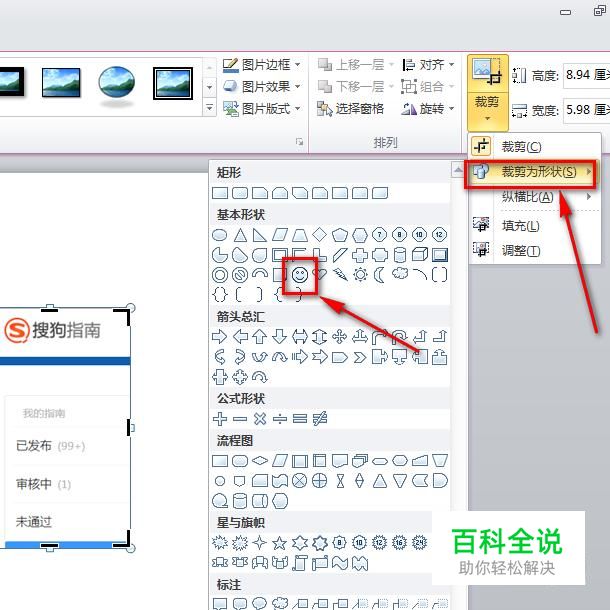Select the no-symbol prohibited shape
Image resolution: width=610 pixels, height=610 pixels.
coord(240,275)
